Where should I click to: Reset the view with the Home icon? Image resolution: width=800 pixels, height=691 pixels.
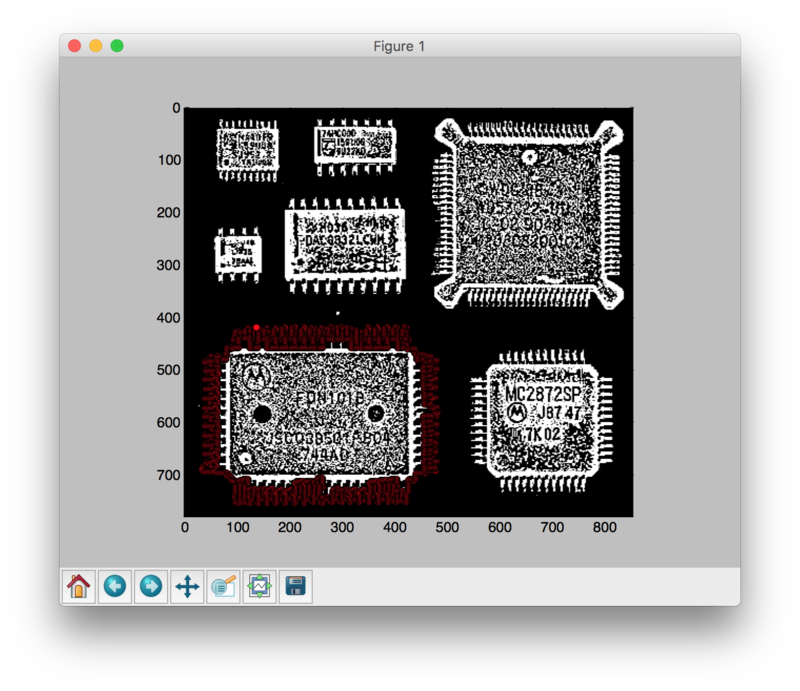click(x=79, y=586)
